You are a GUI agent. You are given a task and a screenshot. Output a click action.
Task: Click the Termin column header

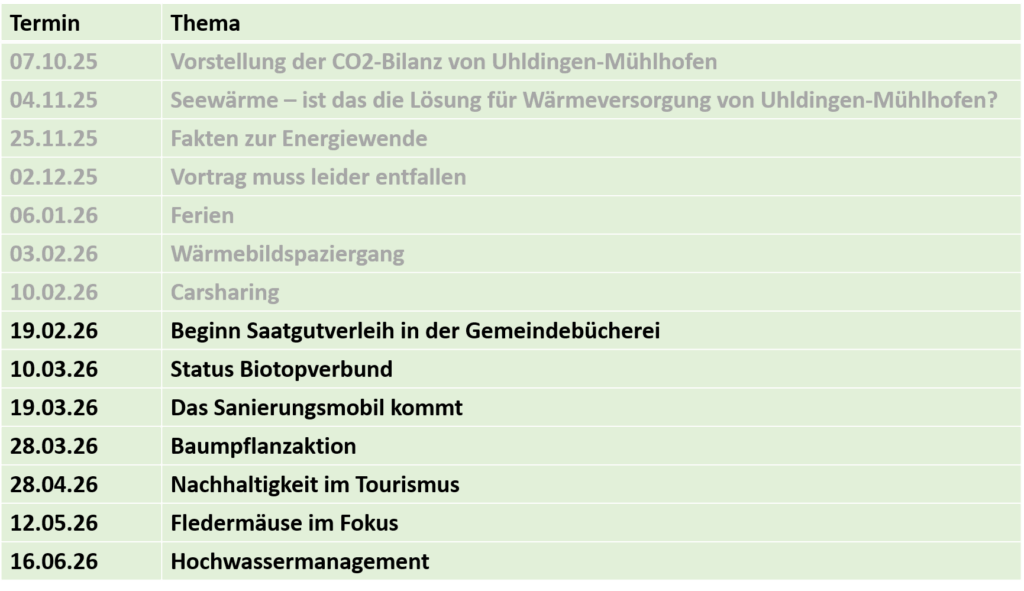(45, 23)
